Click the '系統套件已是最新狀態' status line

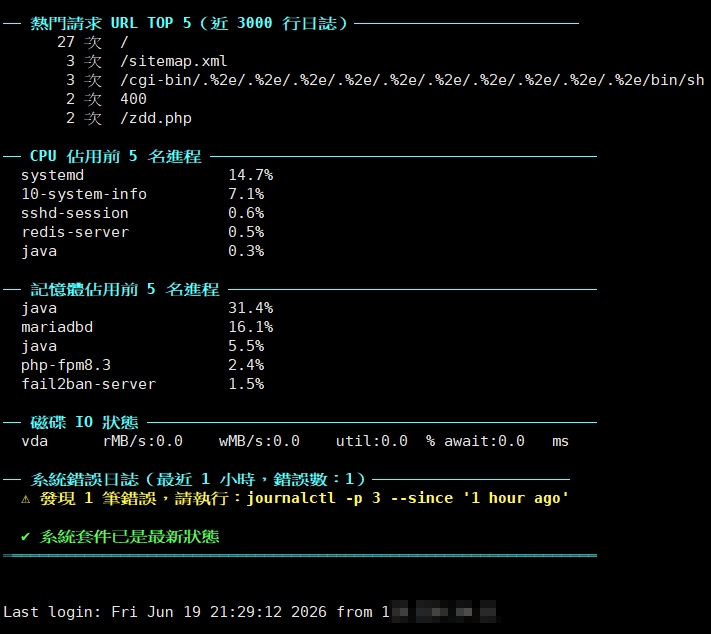(129, 537)
